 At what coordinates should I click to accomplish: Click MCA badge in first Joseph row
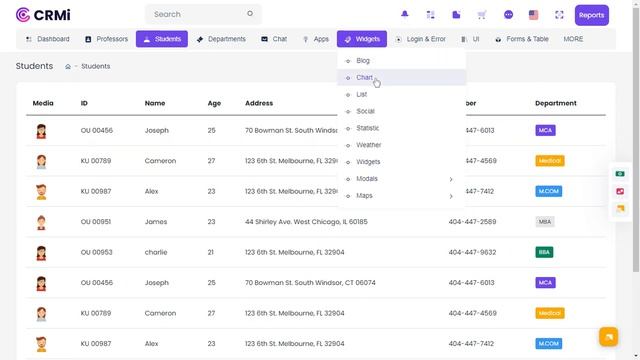[545, 131]
